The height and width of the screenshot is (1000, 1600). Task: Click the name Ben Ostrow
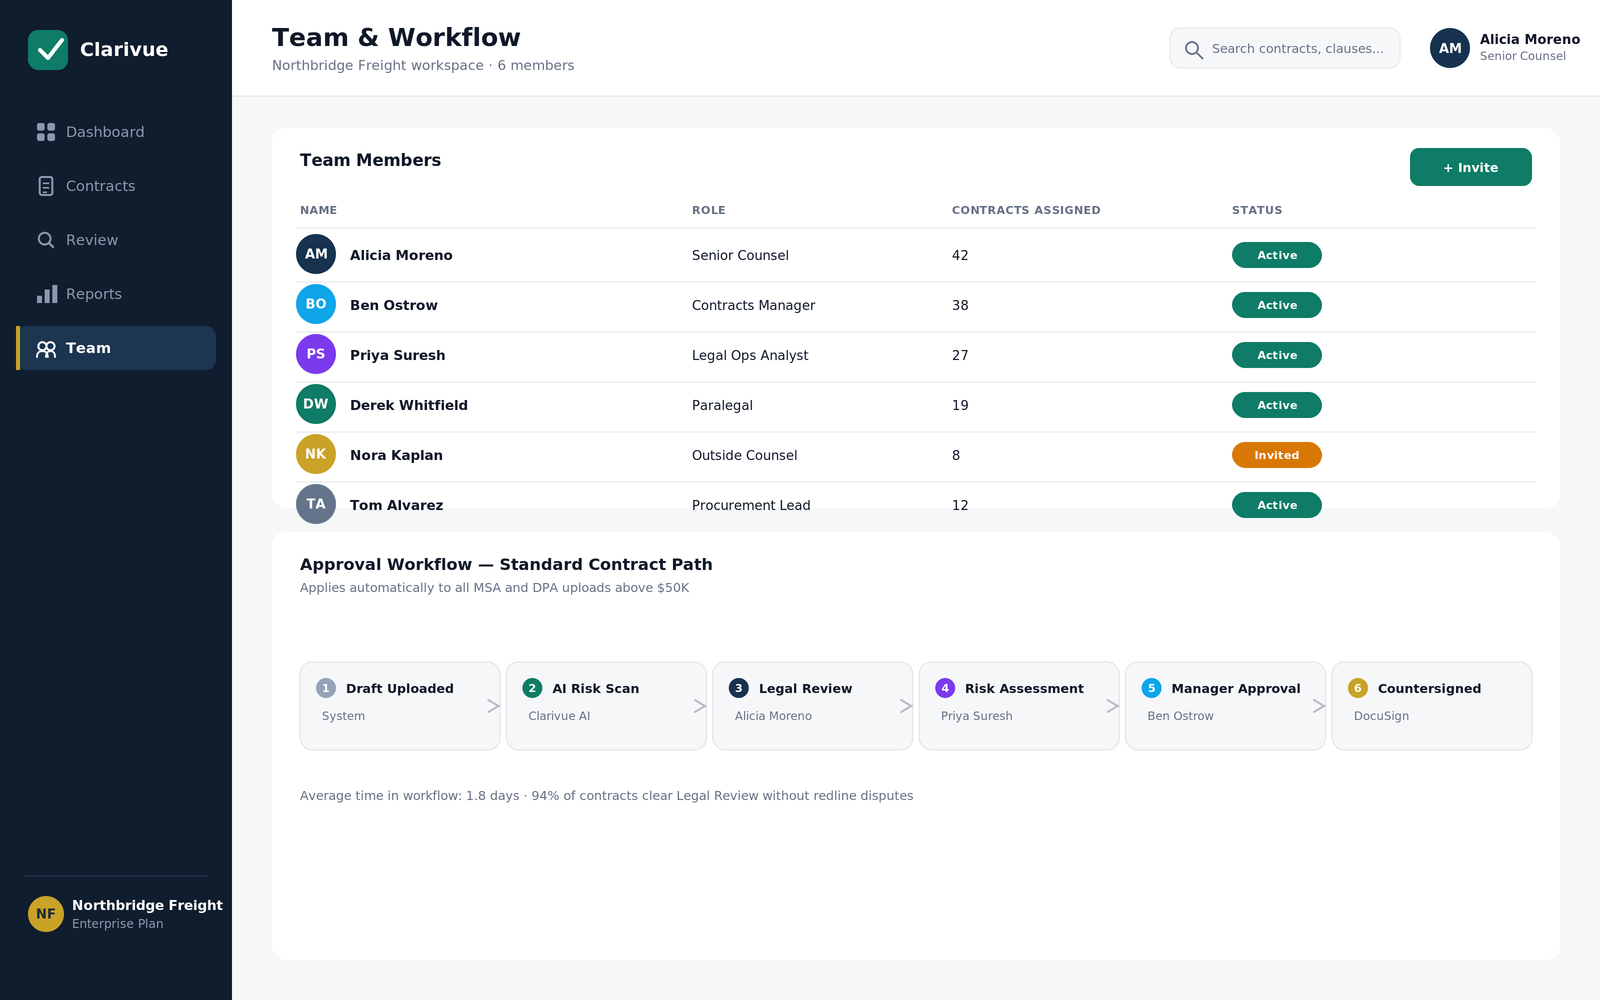click(x=394, y=305)
